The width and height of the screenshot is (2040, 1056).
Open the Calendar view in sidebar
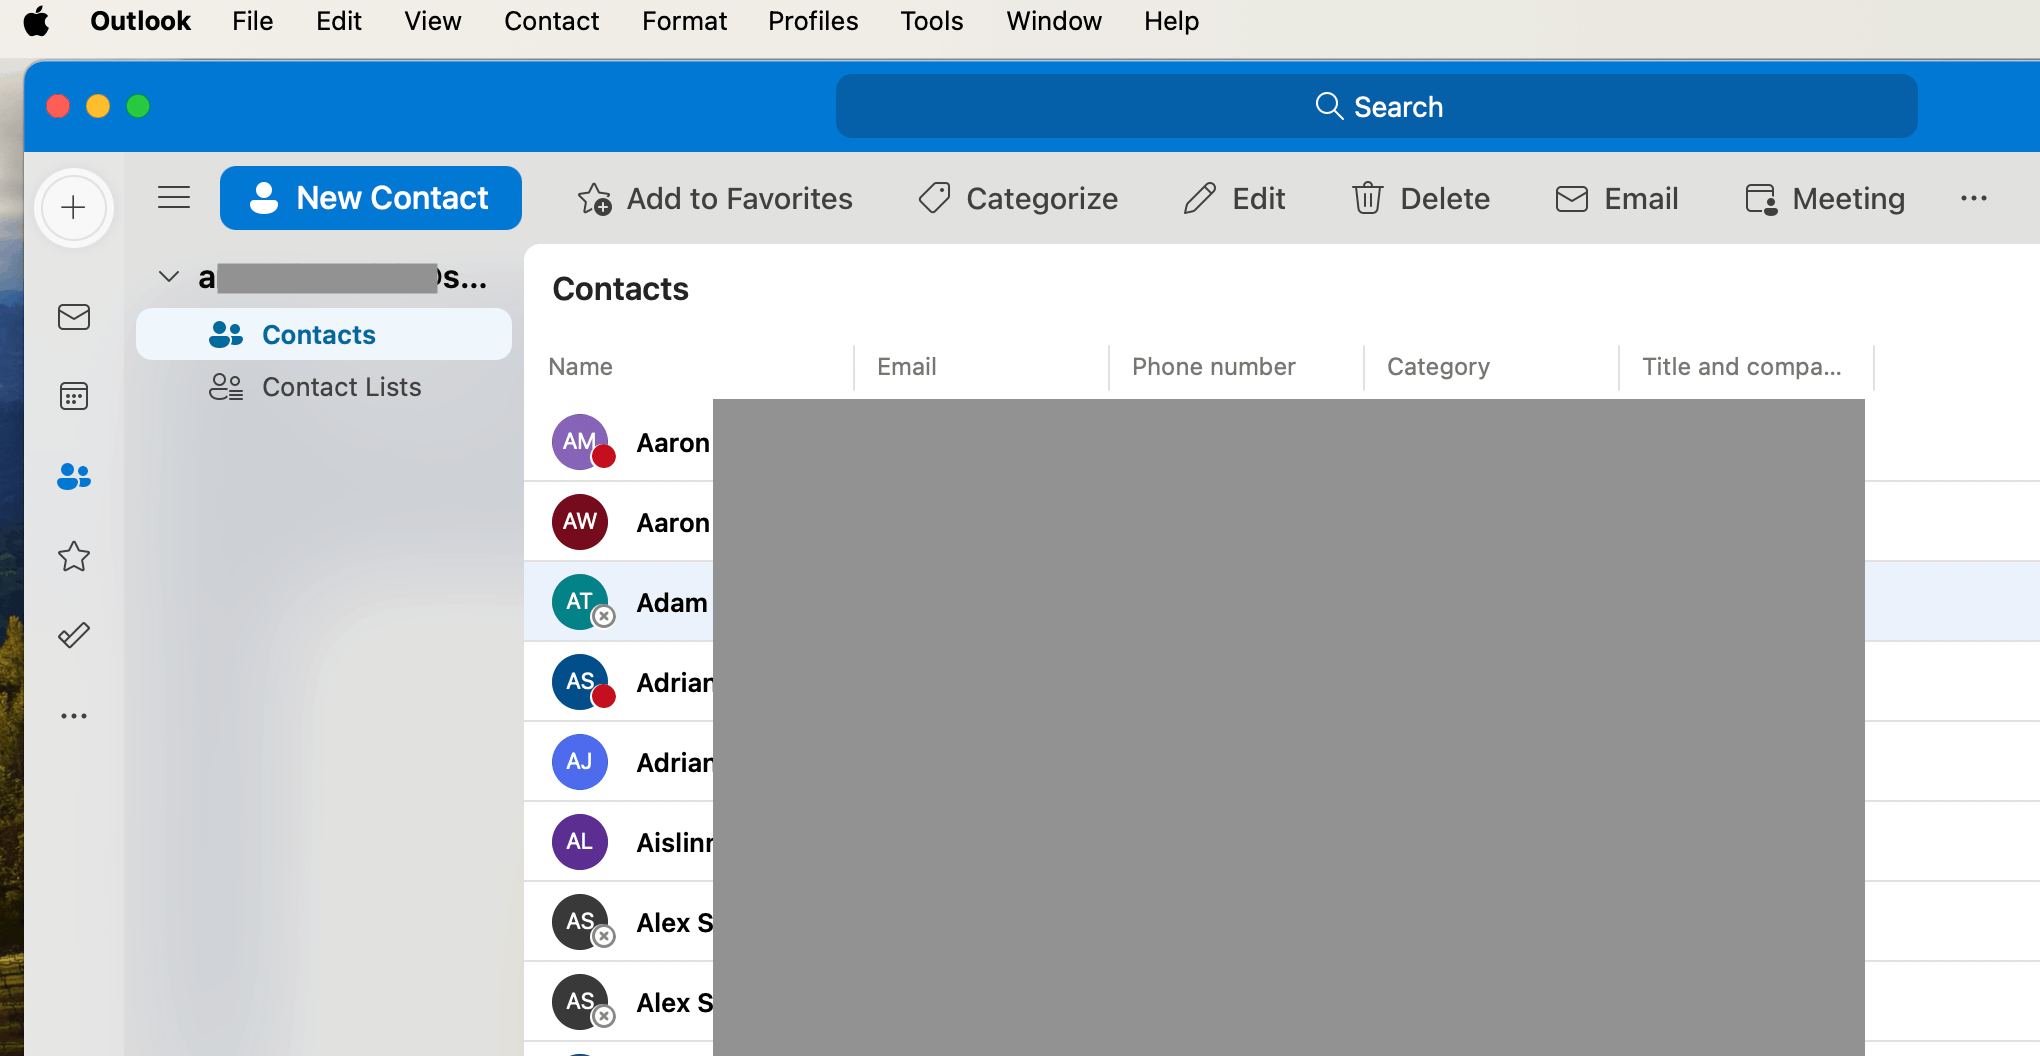74,396
